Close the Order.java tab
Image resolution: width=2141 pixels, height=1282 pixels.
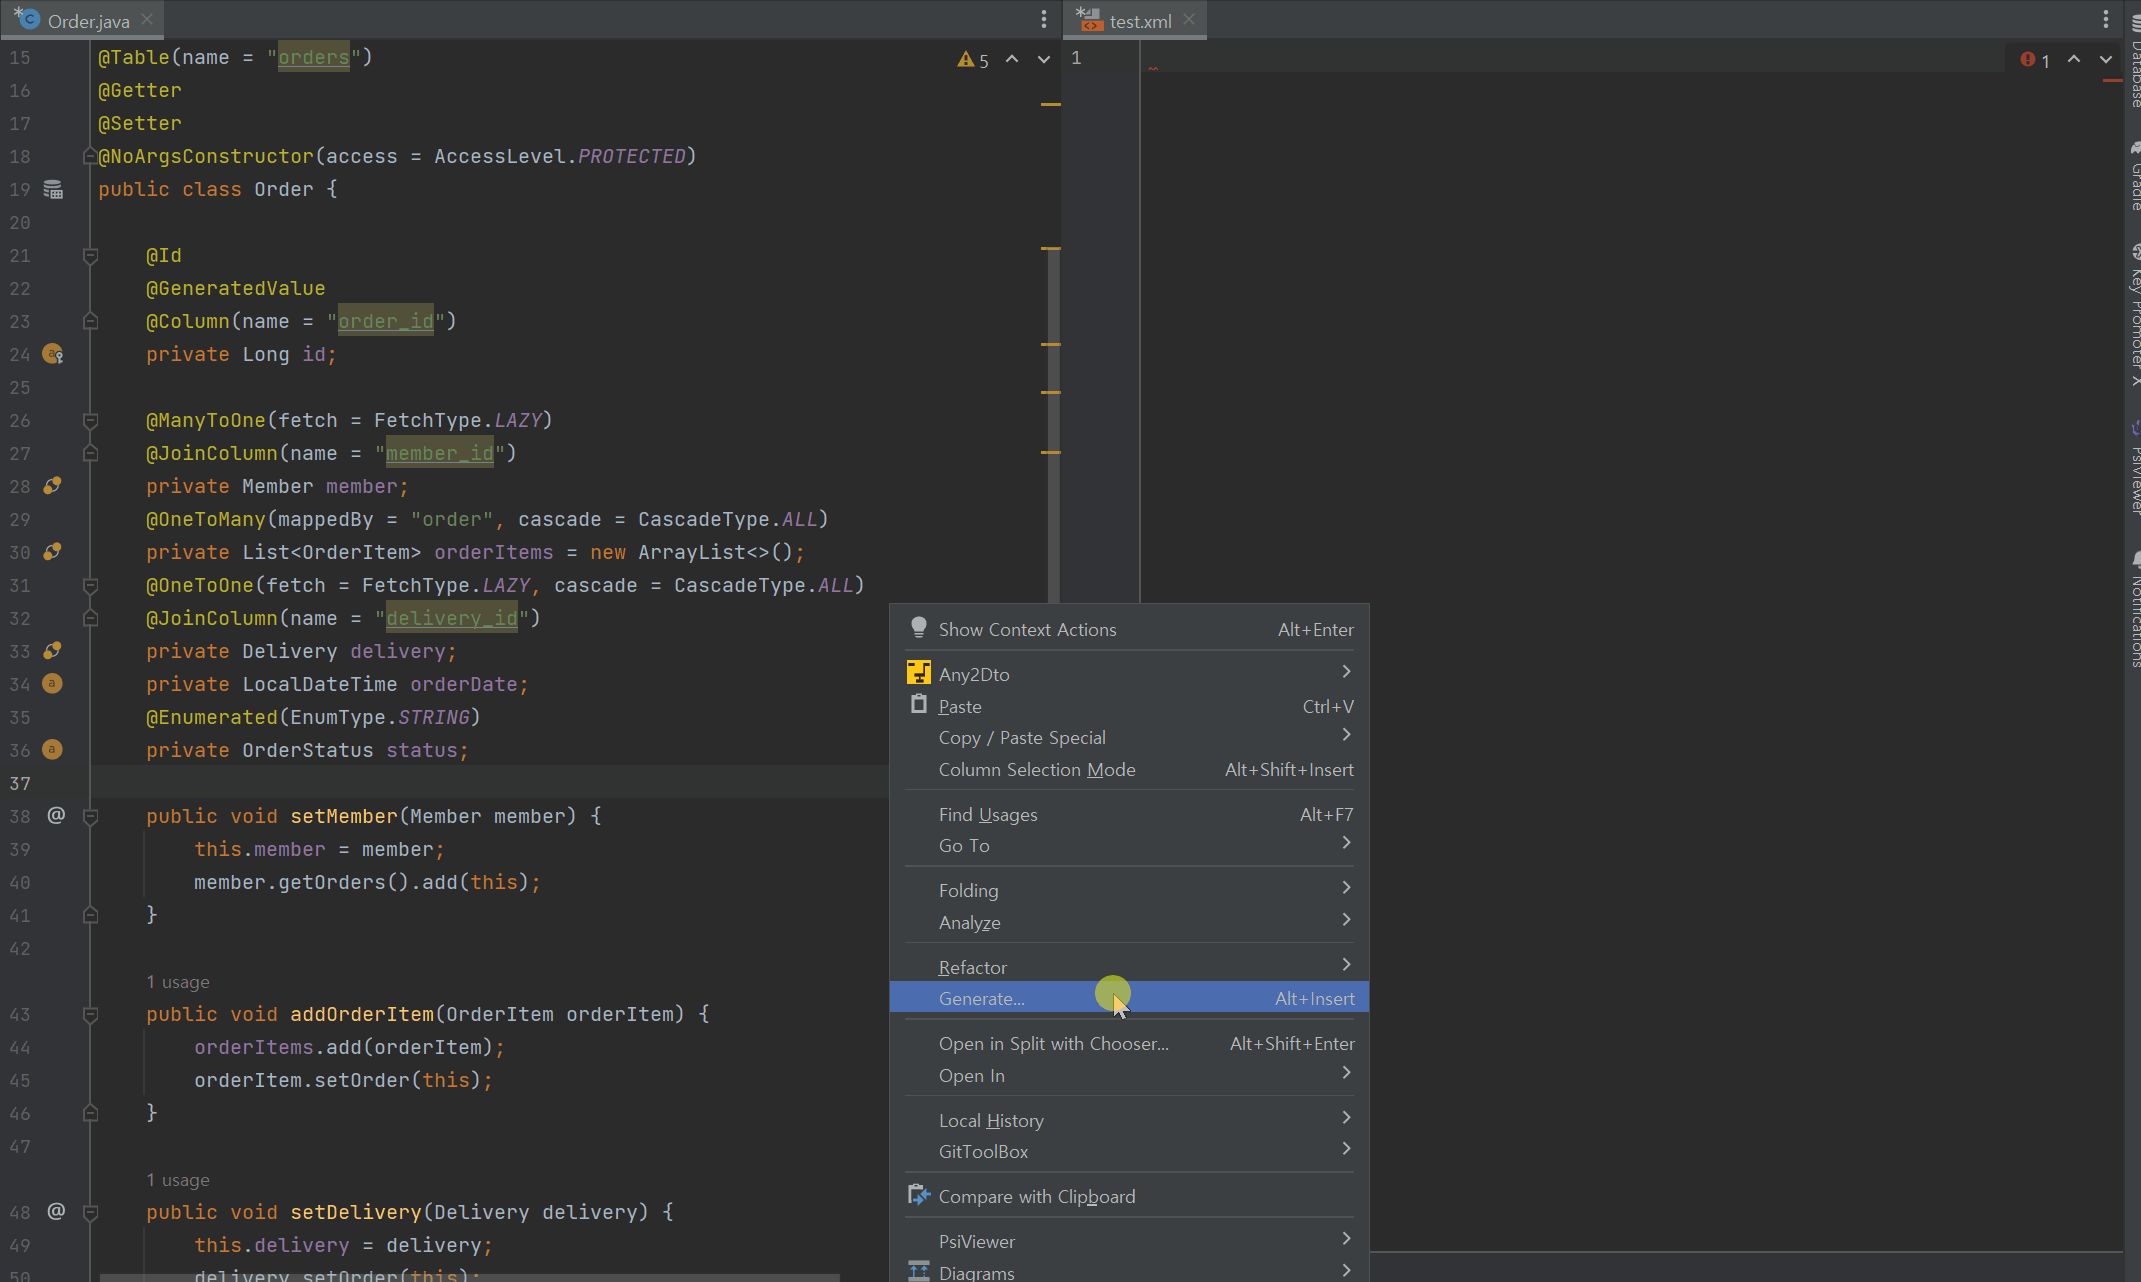click(x=147, y=19)
